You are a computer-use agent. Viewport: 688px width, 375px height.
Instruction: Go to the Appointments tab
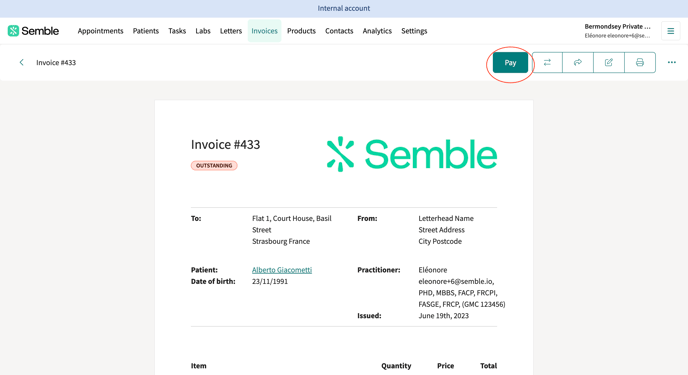(100, 31)
